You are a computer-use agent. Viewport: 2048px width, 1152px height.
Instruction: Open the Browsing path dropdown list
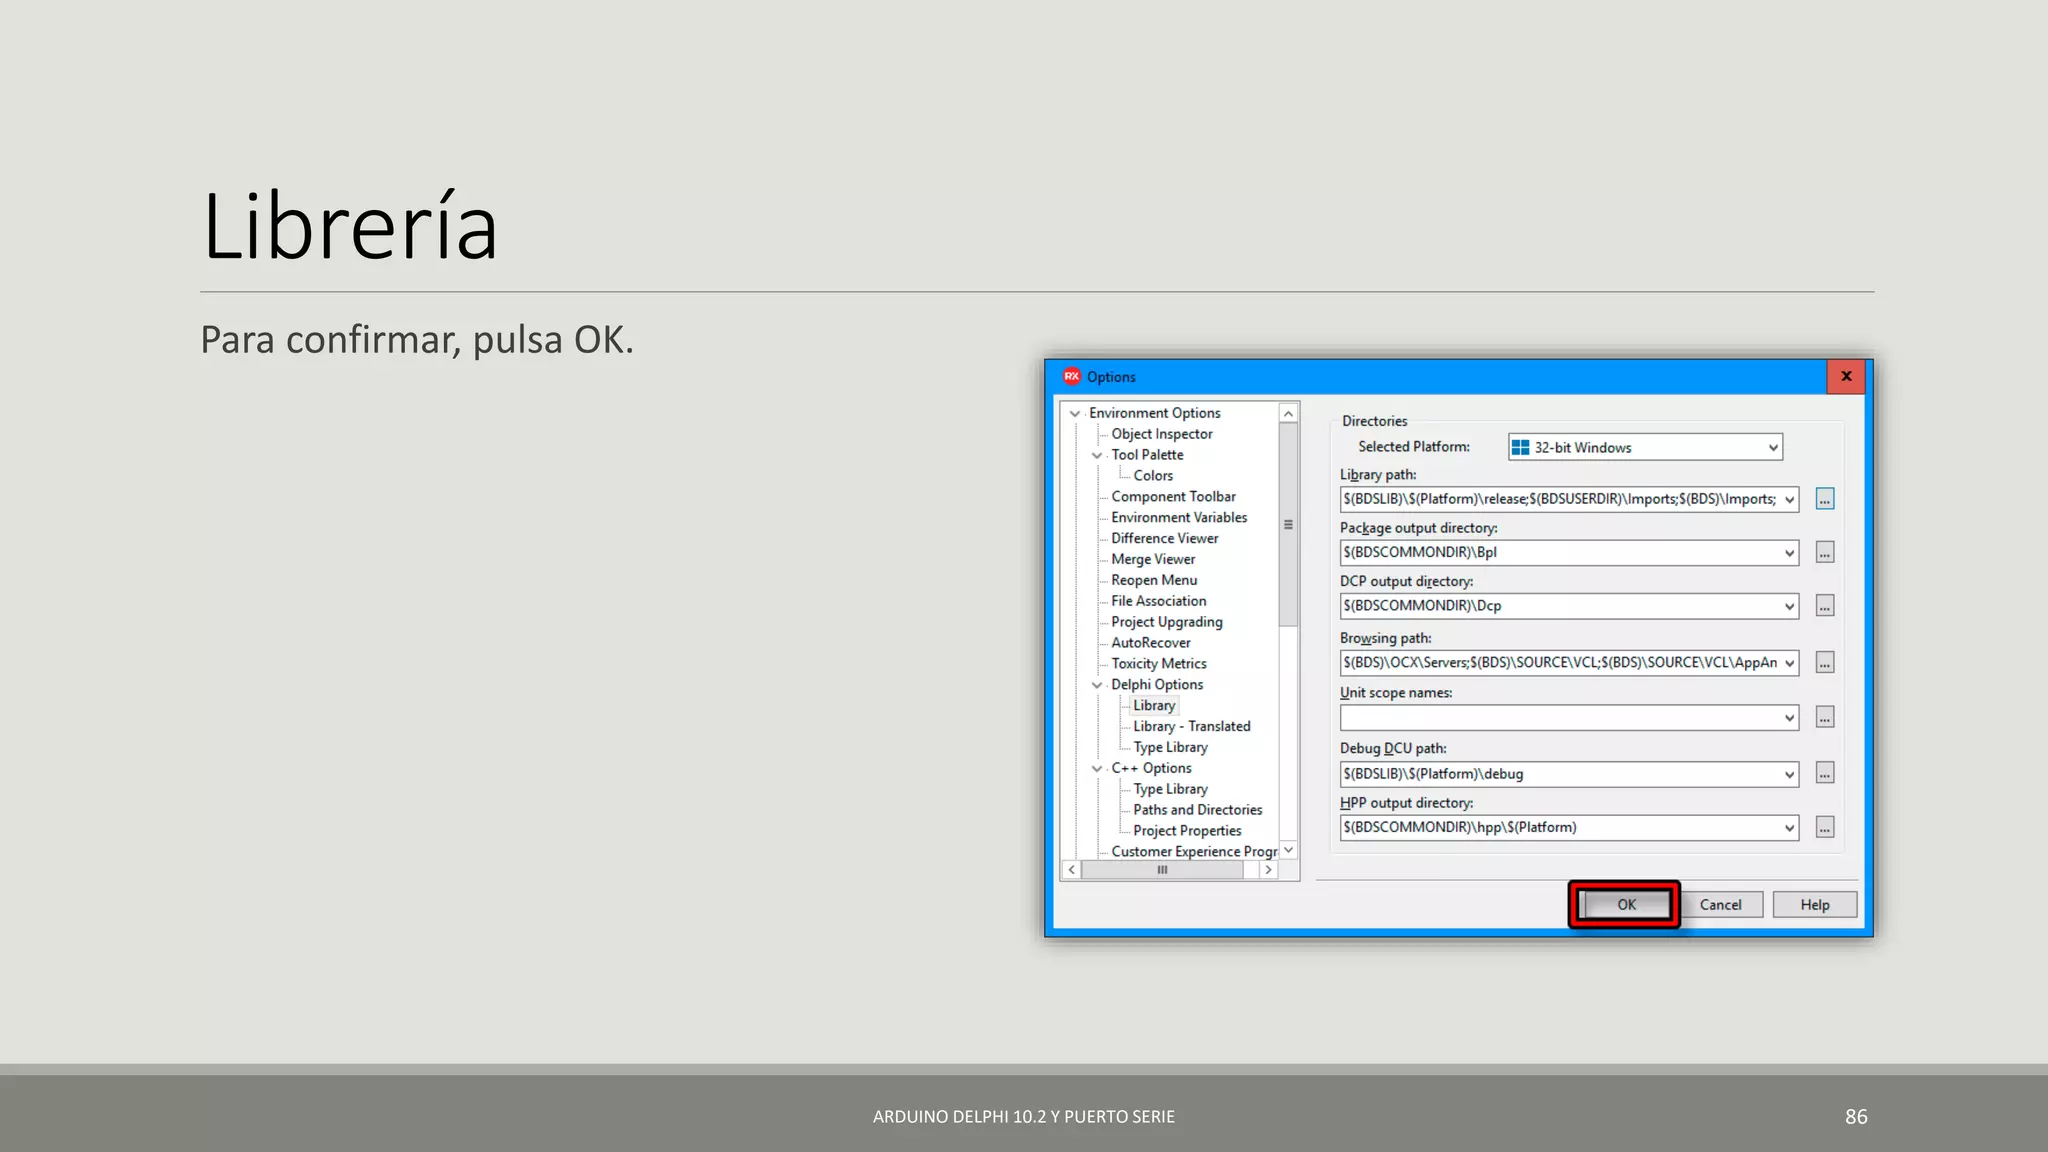[1789, 663]
